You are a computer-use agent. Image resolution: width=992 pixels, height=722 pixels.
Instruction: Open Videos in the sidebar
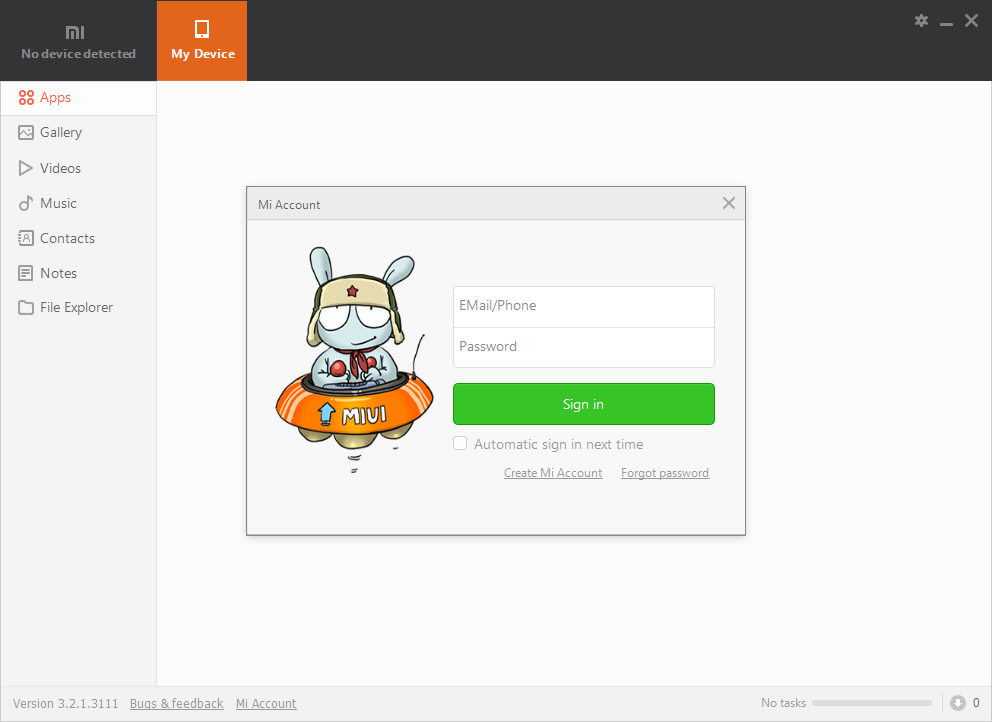(x=78, y=168)
